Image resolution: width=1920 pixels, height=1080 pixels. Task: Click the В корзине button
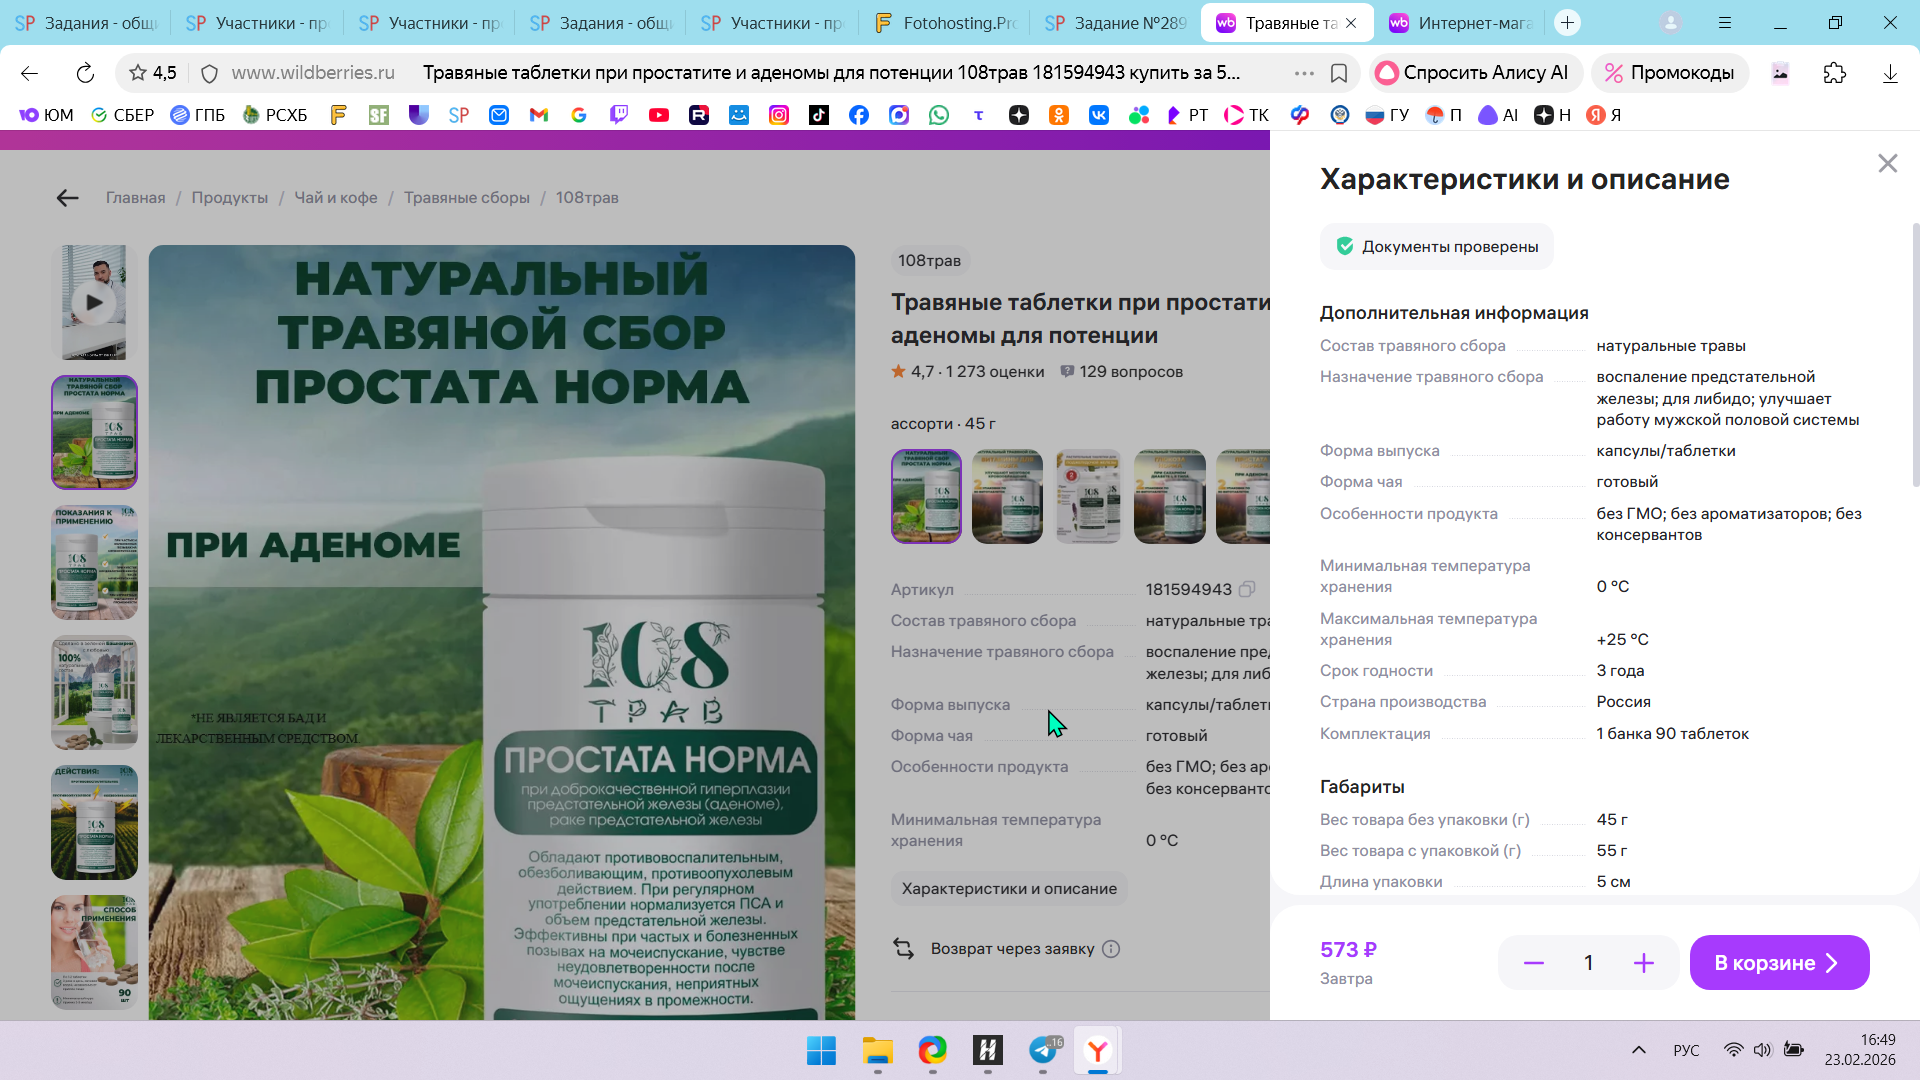click(1778, 963)
